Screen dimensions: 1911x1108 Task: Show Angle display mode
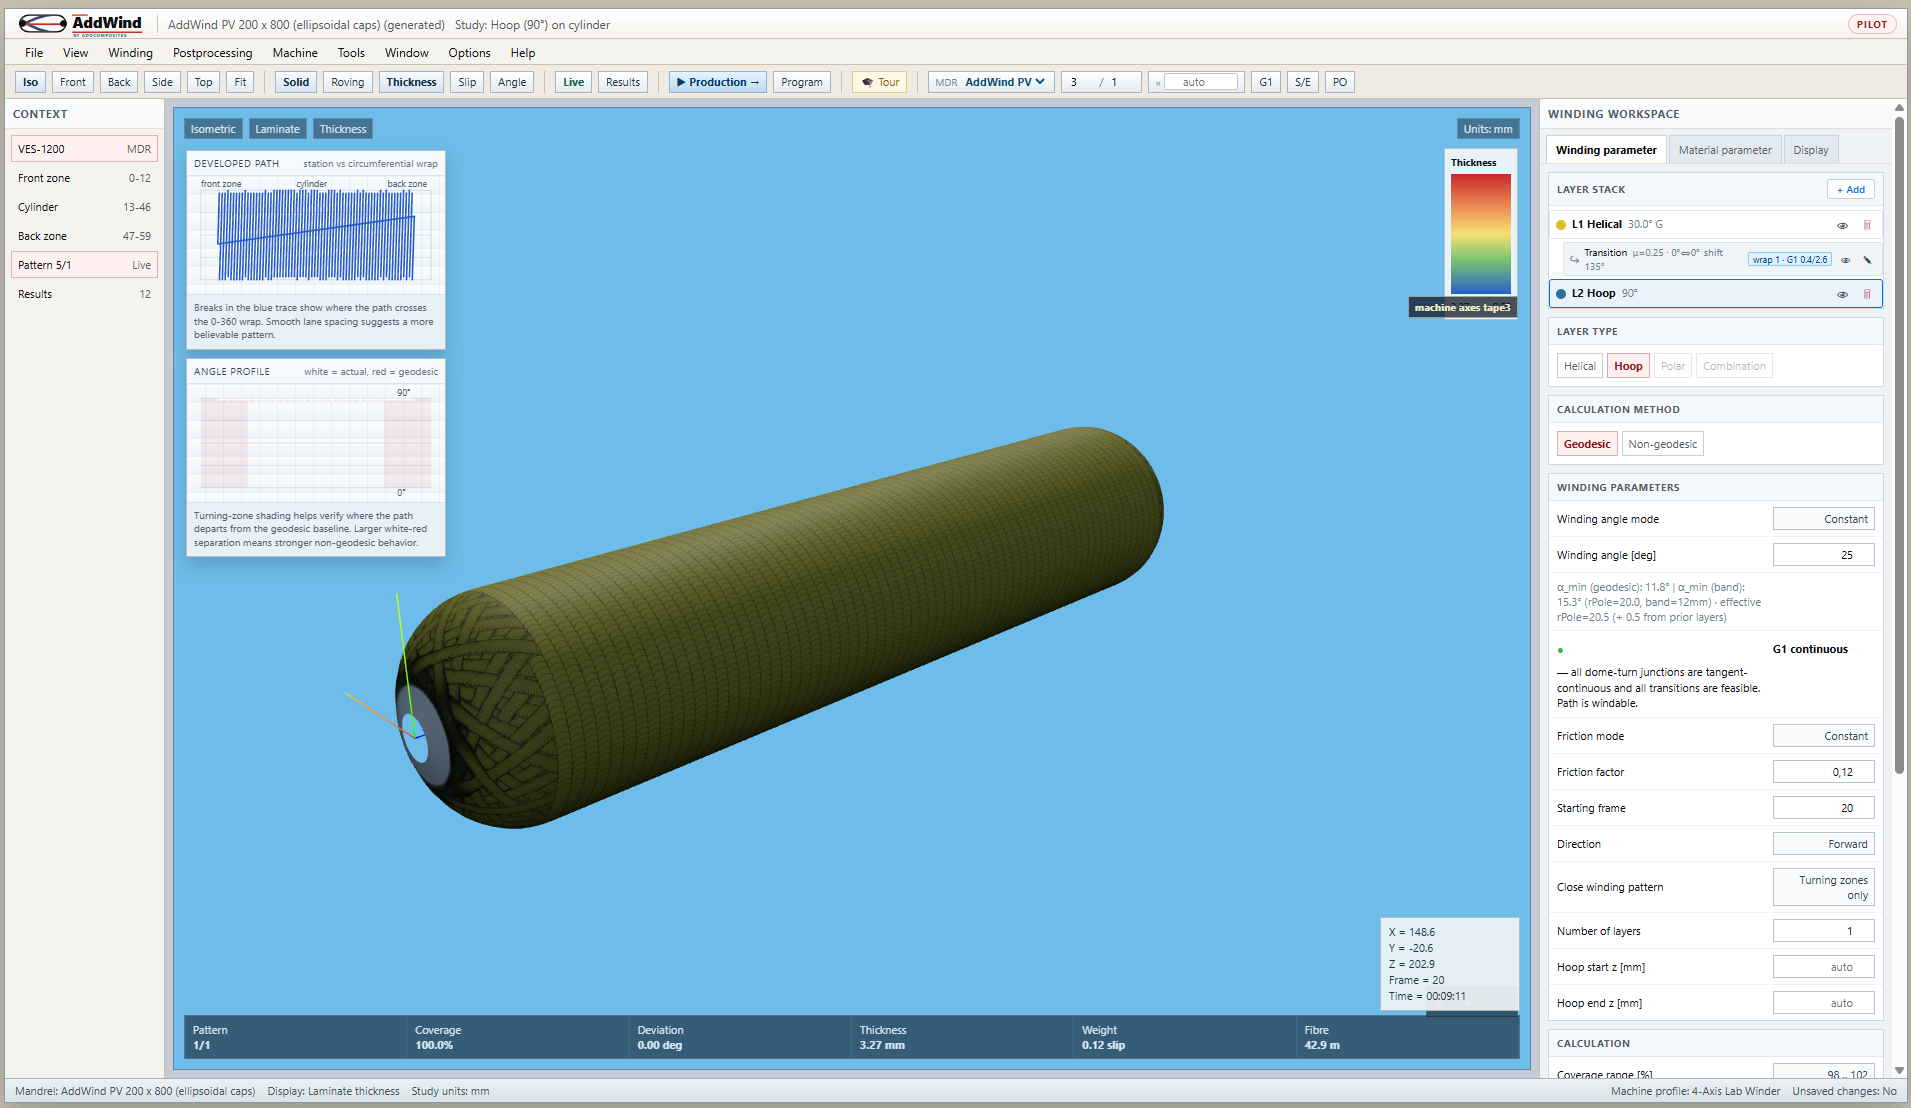click(512, 82)
